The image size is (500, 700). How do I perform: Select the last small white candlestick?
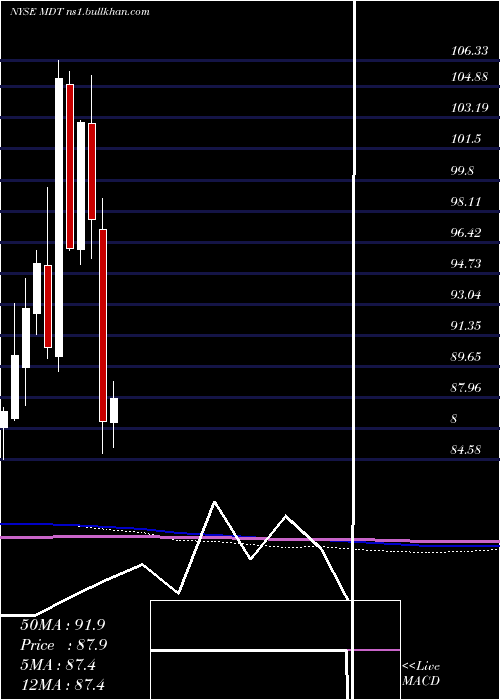click(x=114, y=411)
